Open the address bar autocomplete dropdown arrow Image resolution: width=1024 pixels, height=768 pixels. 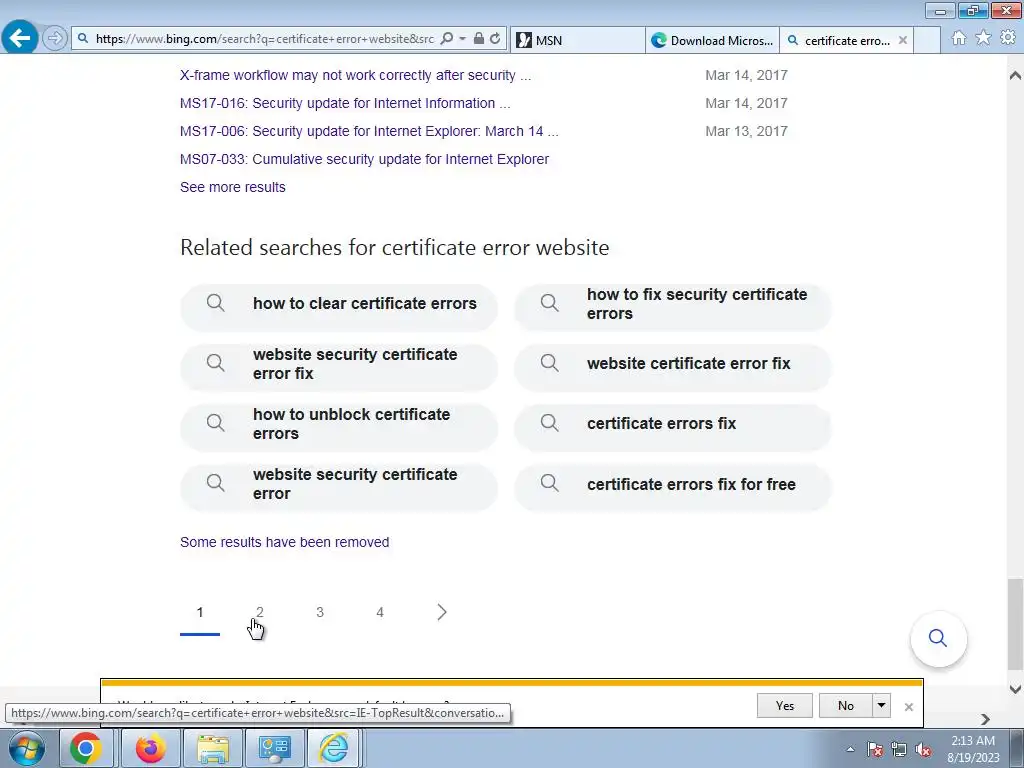tap(462, 39)
